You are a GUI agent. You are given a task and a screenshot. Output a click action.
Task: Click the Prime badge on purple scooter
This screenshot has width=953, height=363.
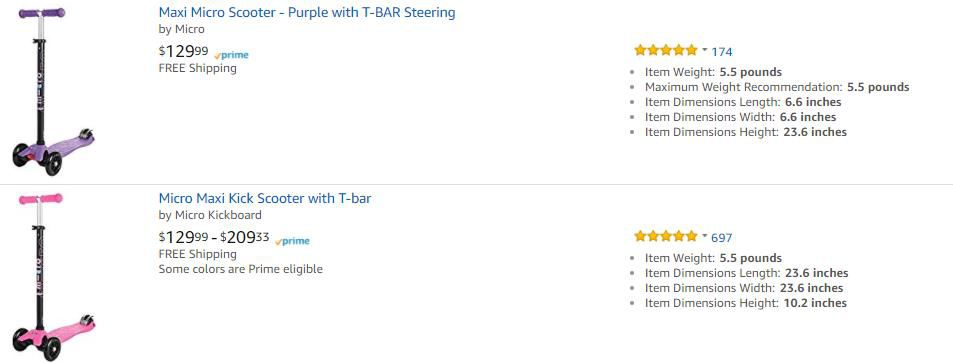(232, 55)
